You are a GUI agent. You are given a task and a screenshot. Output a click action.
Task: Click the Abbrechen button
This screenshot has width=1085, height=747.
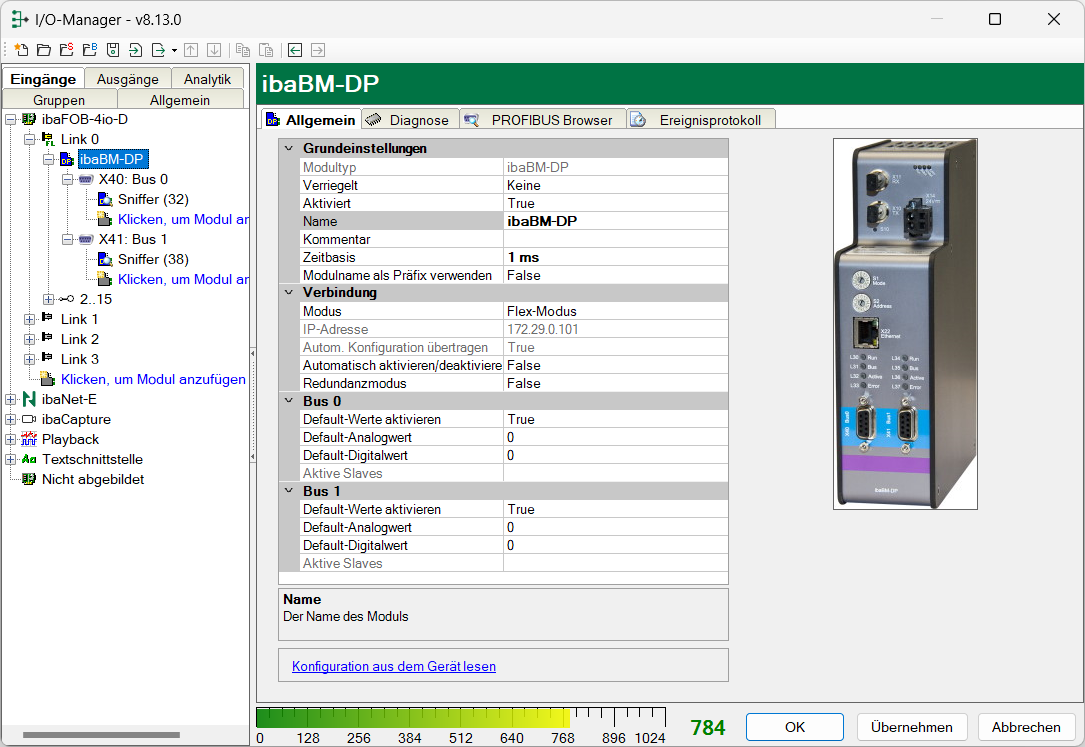[x=1025, y=727]
